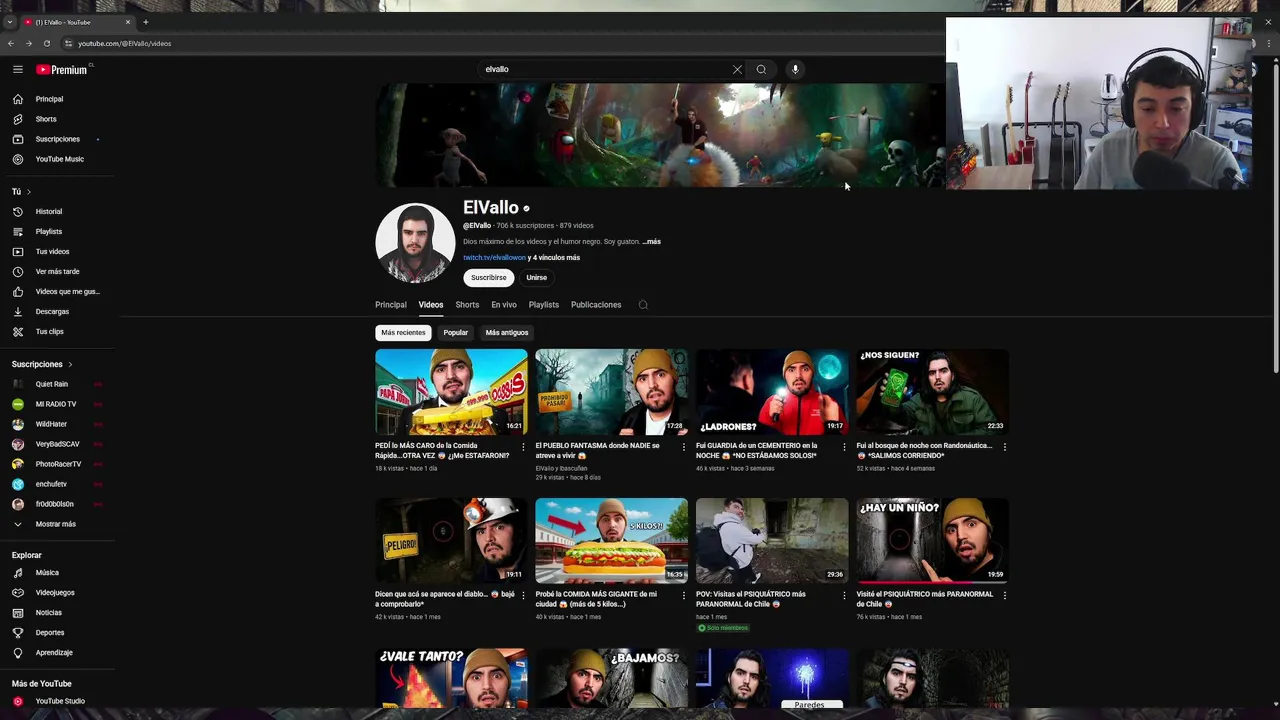Open the hamburger guide menu

[x=18, y=69]
